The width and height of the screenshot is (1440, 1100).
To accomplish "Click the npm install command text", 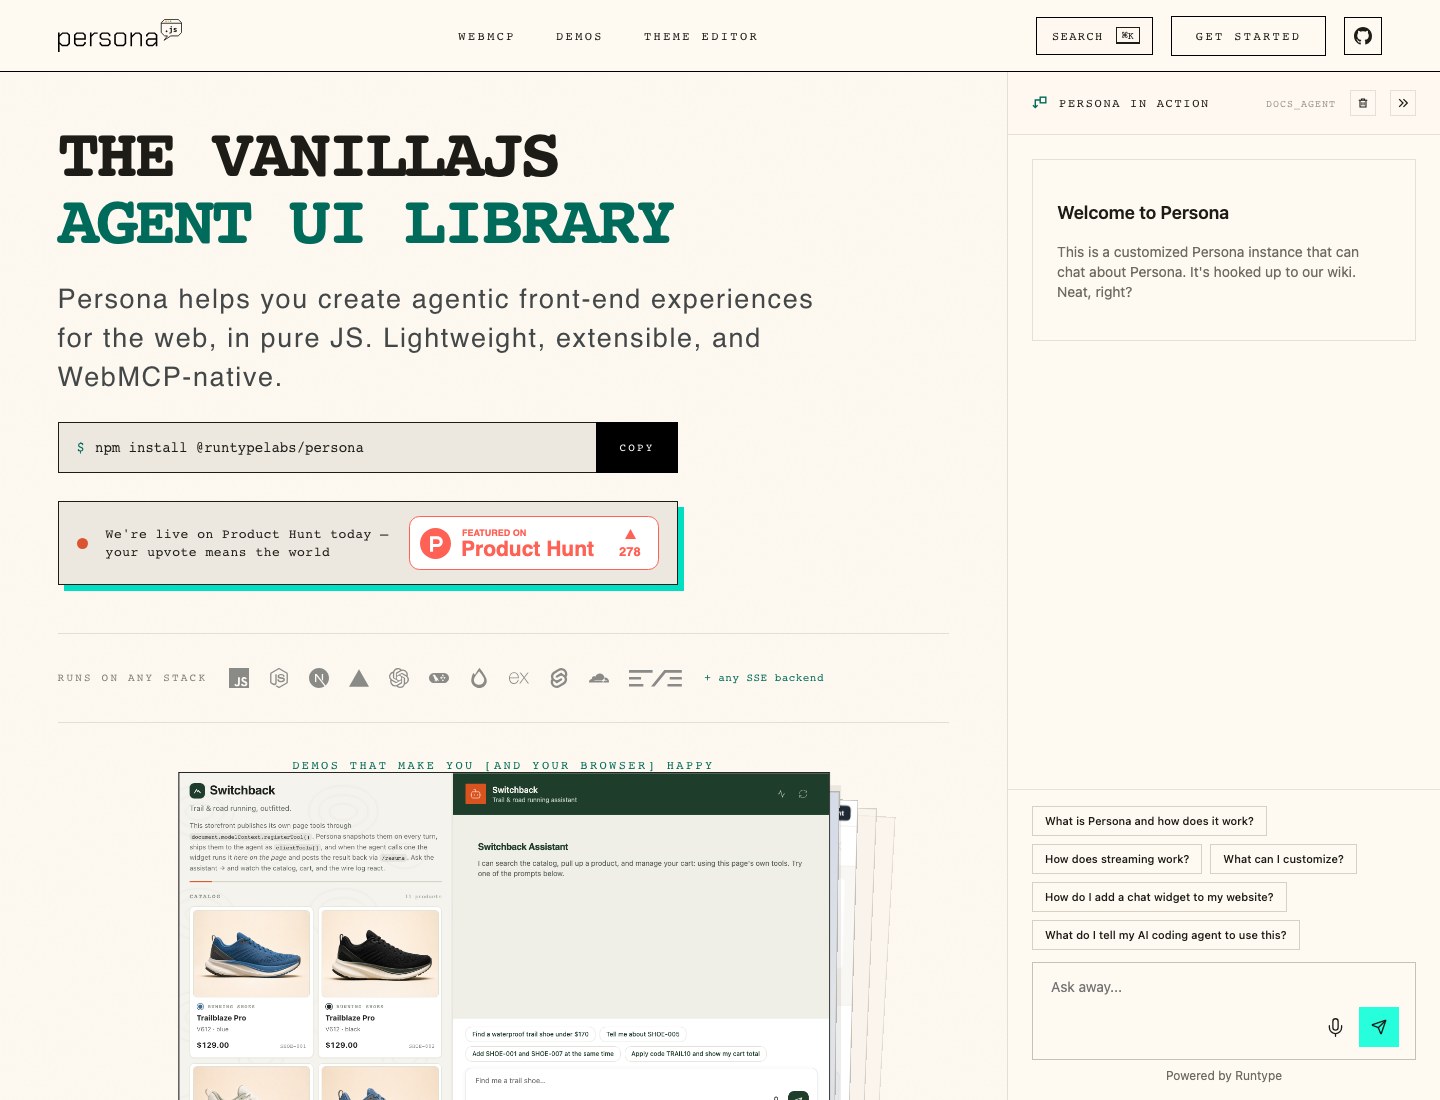I will coord(229,448).
